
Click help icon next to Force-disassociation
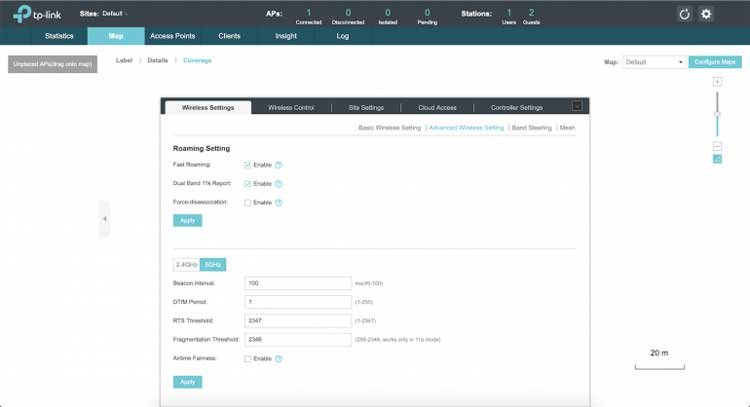click(279, 202)
